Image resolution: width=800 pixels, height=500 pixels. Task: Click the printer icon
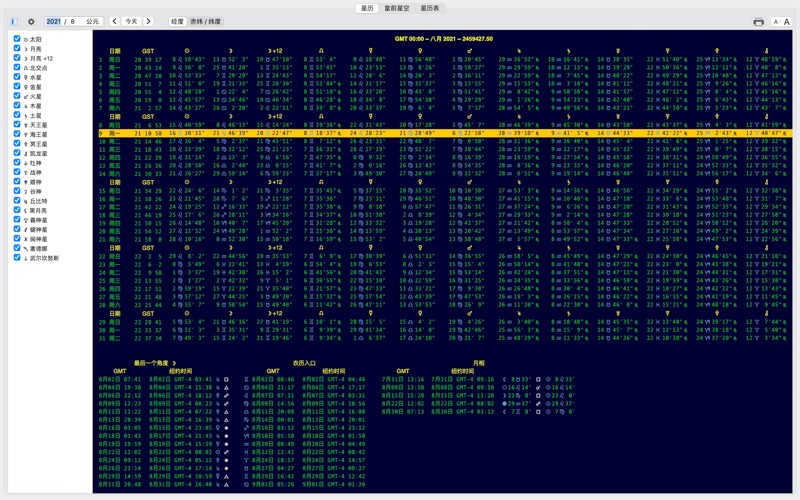[x=758, y=21]
